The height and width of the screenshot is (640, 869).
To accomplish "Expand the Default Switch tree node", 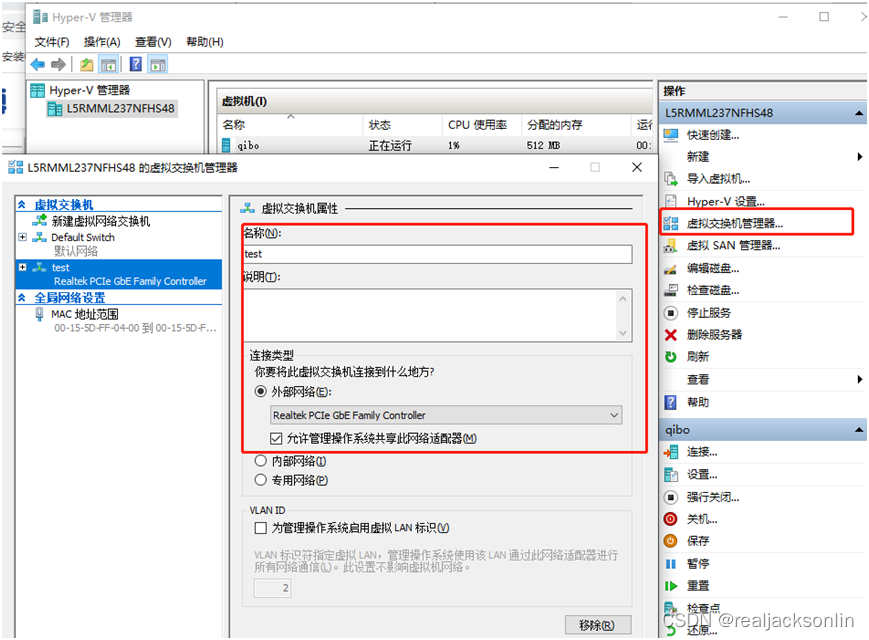I will [23, 237].
